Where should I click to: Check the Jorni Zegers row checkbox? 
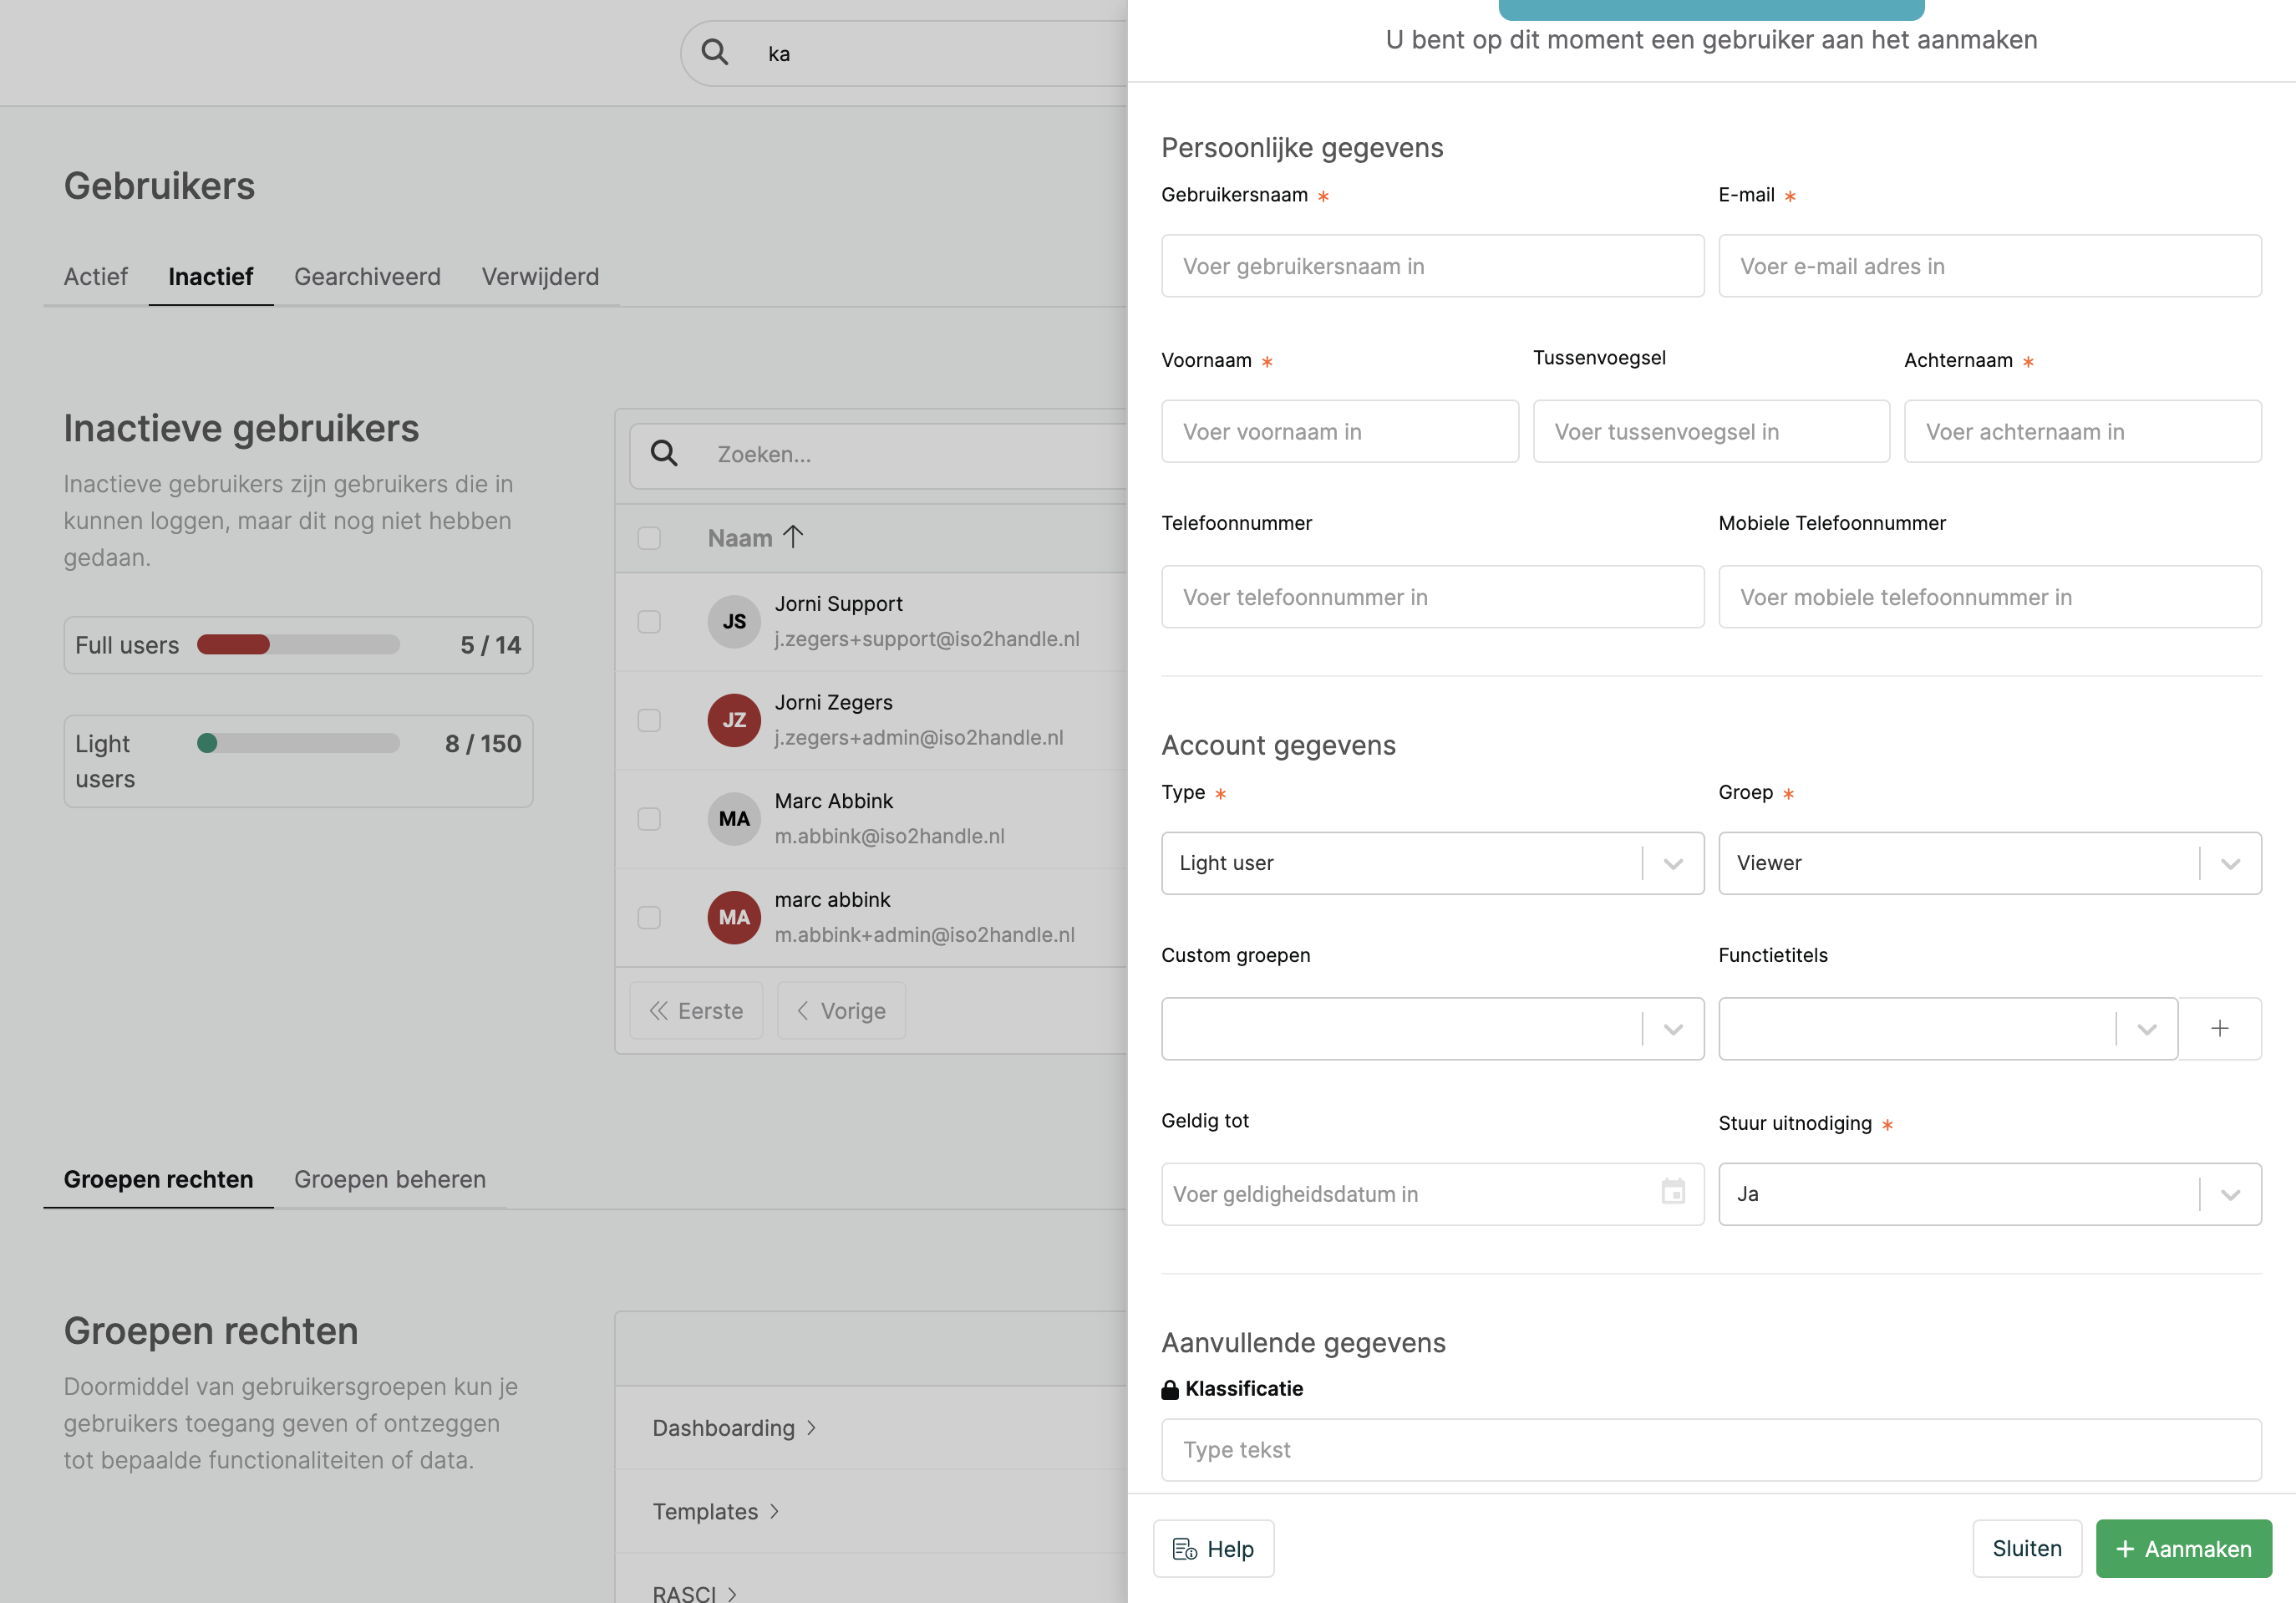coord(649,720)
